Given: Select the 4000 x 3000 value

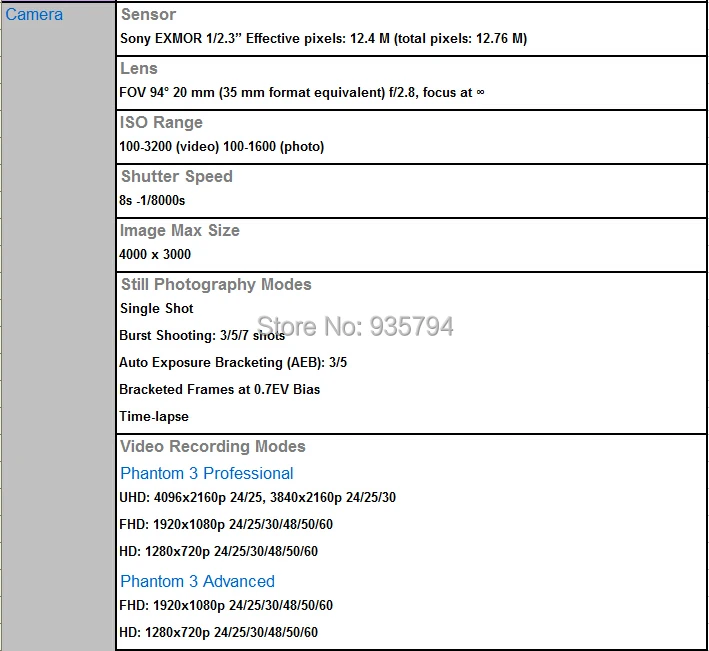Looking at the screenshot, I should 155,254.
